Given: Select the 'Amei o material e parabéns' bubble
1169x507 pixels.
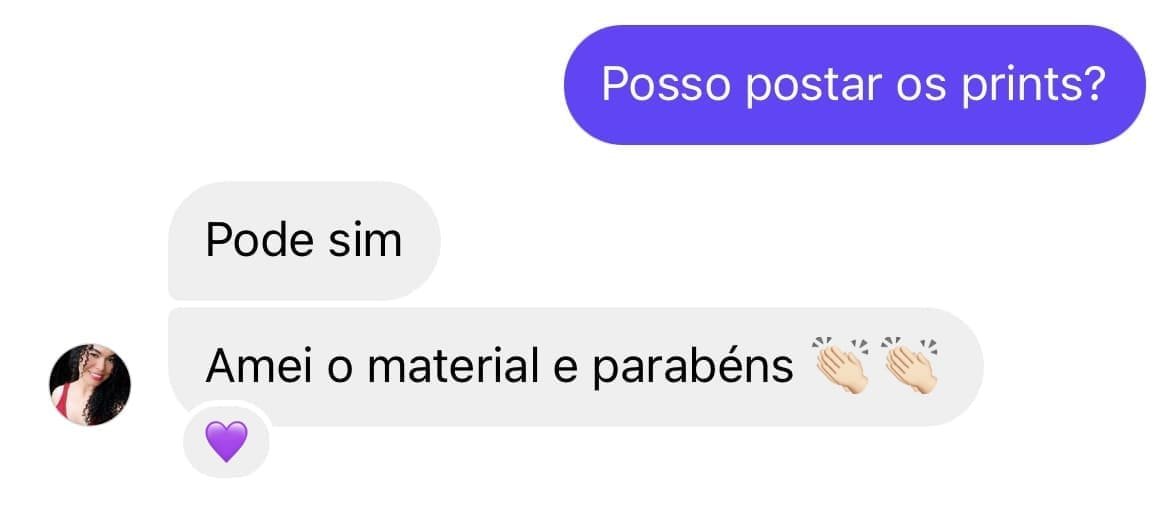Looking at the screenshot, I should pos(576,367).
